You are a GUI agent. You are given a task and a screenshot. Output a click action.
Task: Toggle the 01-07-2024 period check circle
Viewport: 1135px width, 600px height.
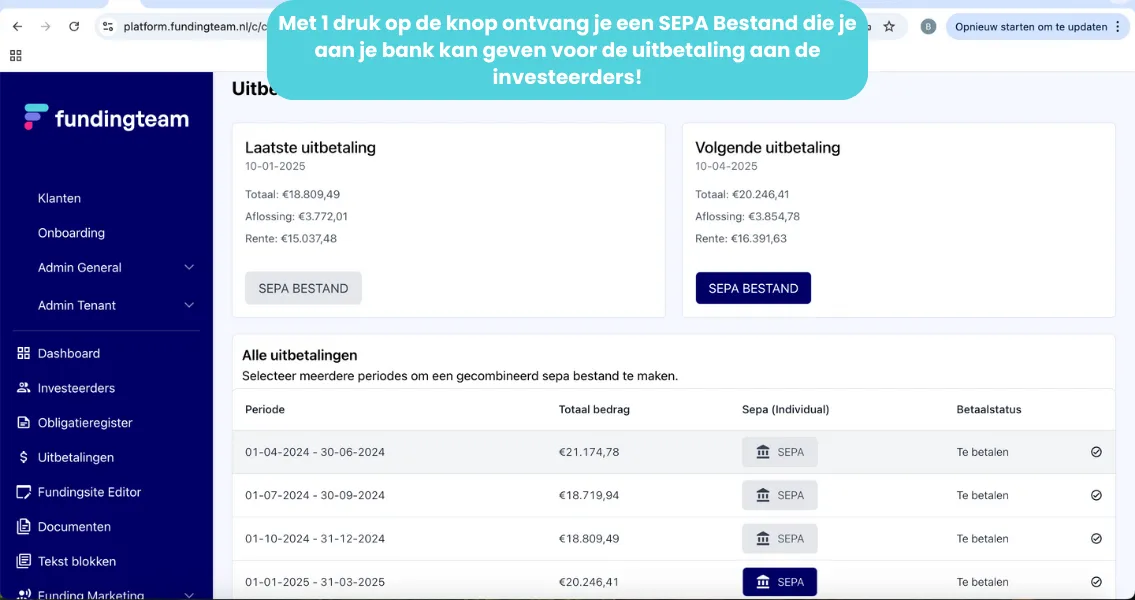(x=1096, y=495)
